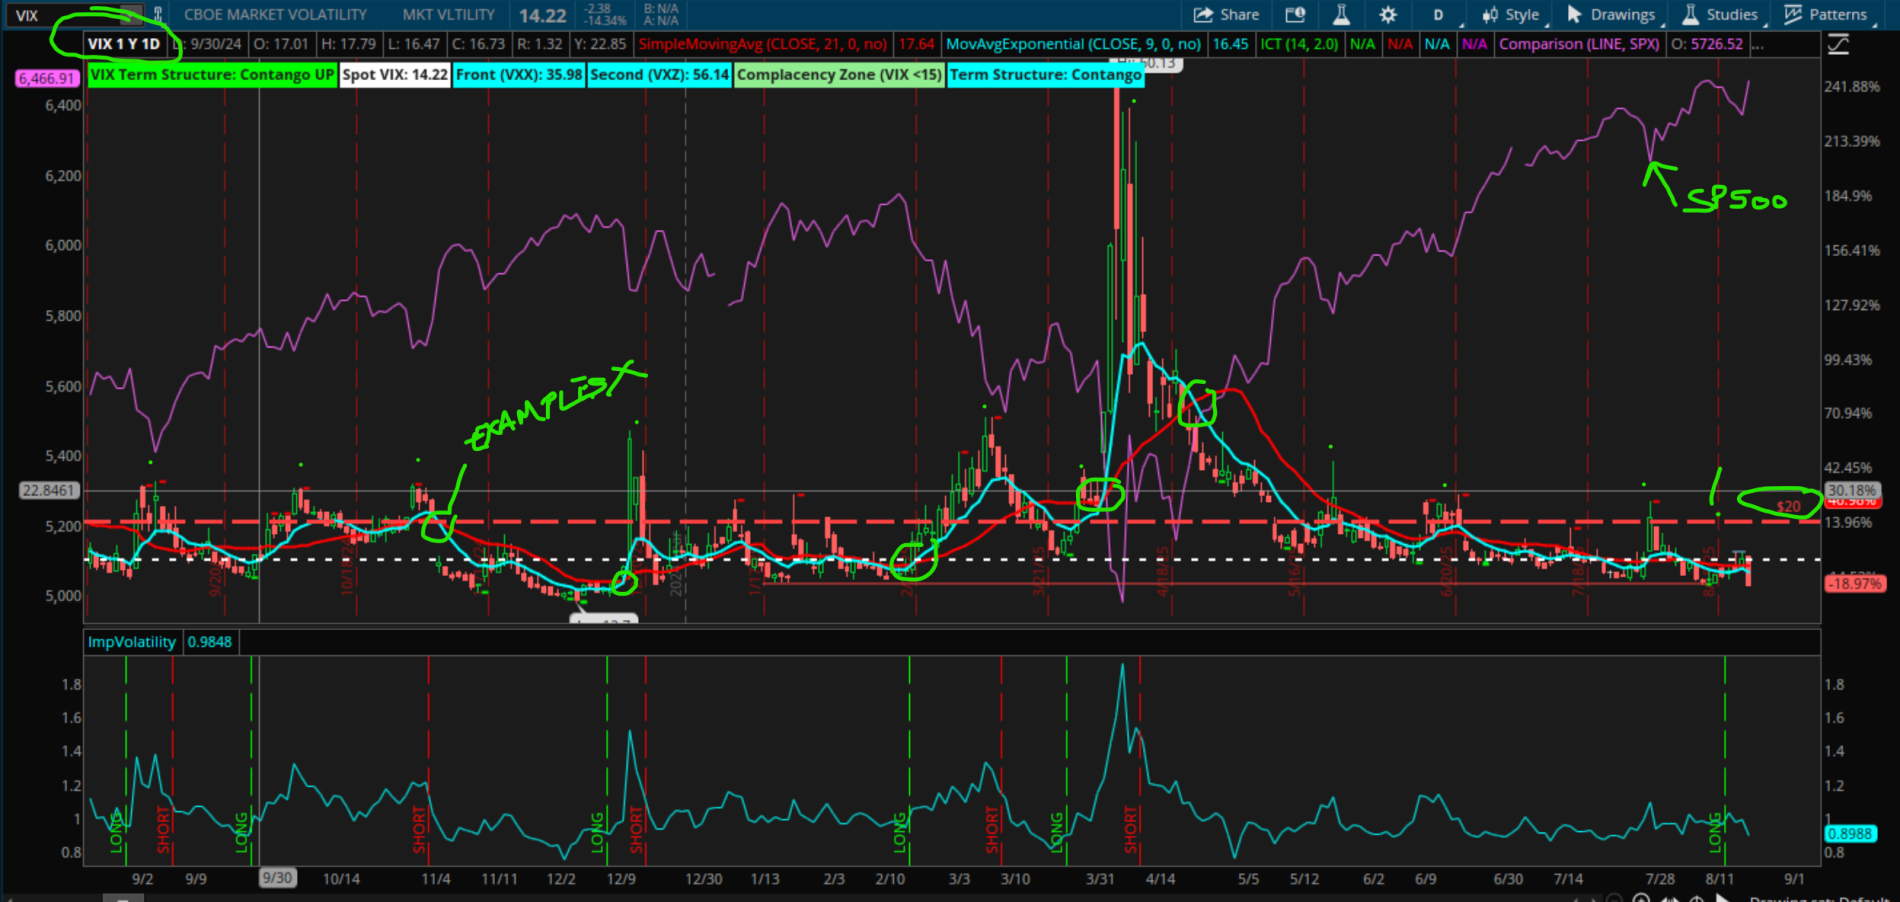Click the price axis scale icon at top right

coord(1838,44)
